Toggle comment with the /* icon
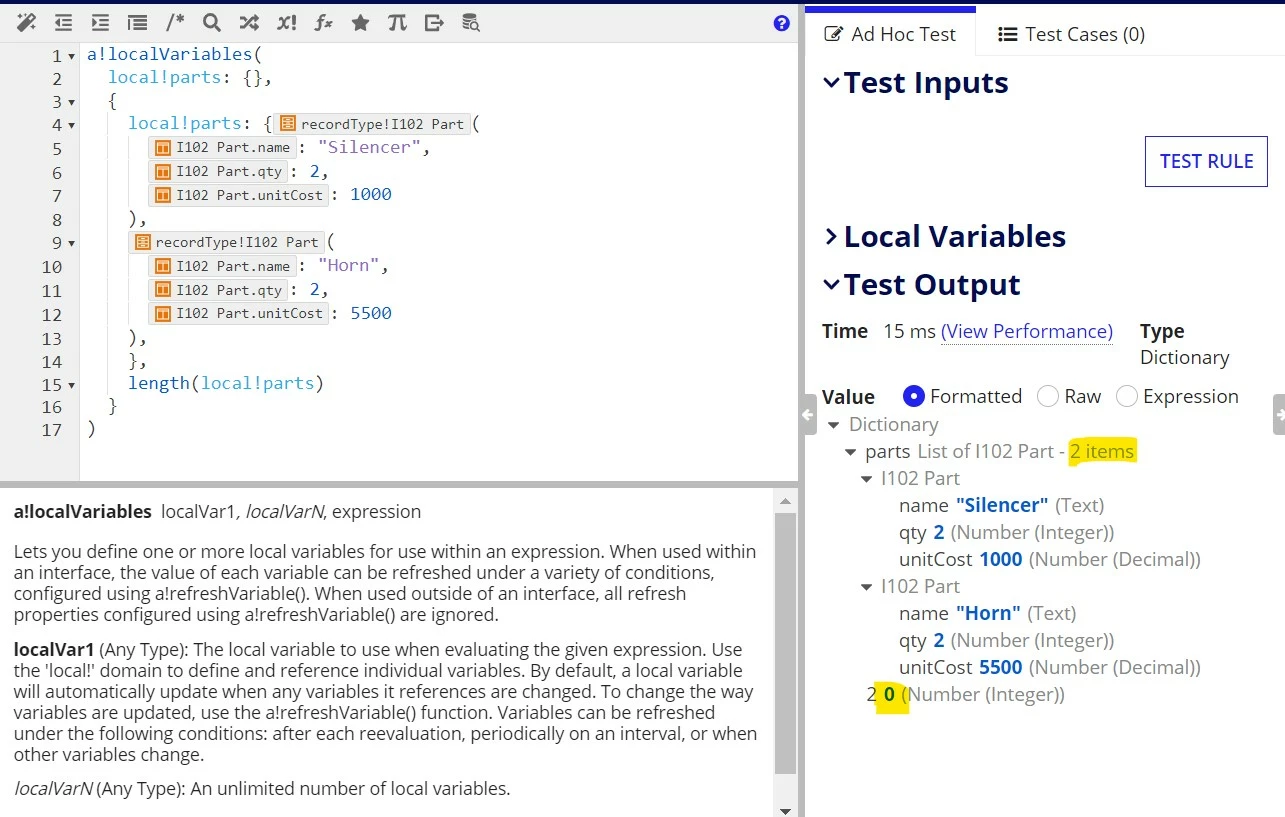 pos(175,22)
